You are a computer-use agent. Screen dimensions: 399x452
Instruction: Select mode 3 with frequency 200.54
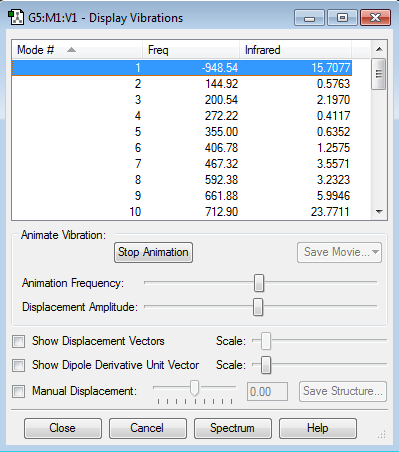tap(182, 100)
